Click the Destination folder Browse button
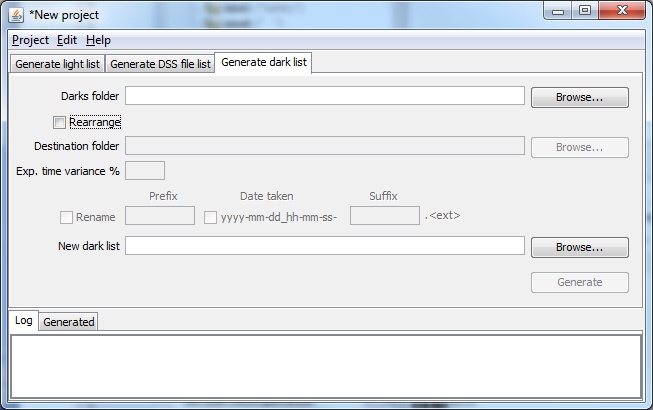 tap(580, 147)
